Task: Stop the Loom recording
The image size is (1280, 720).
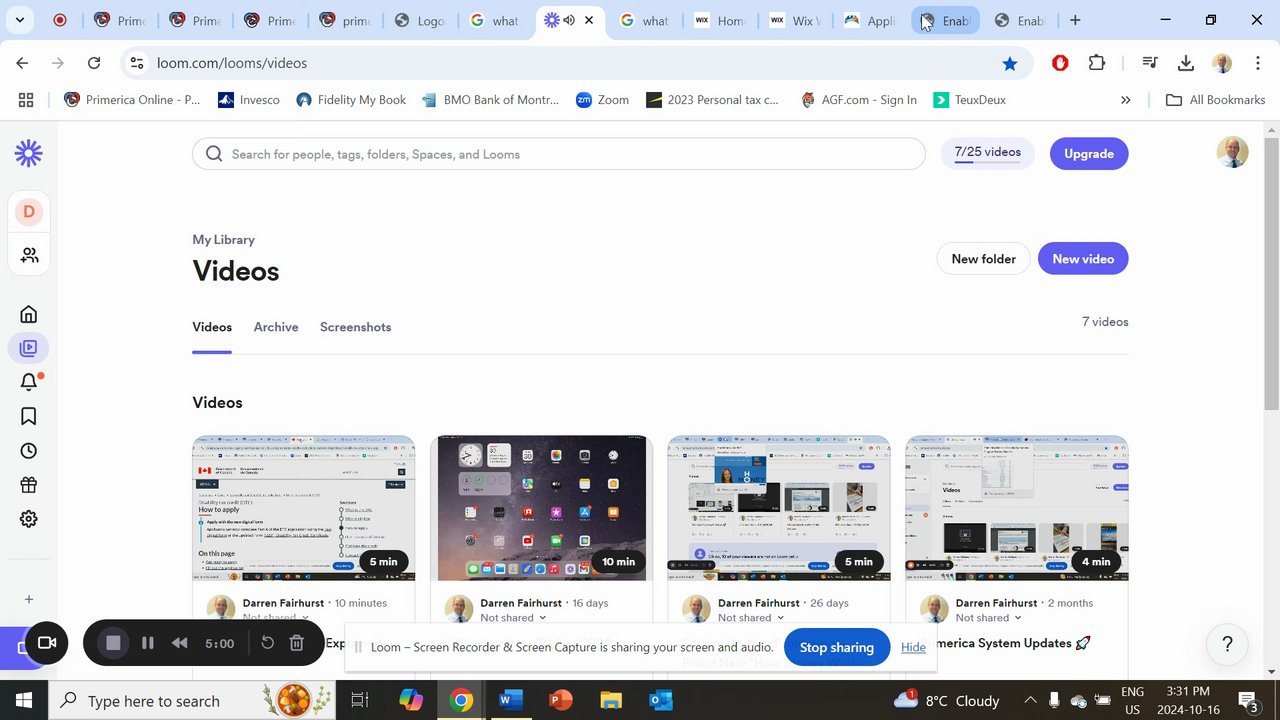Action: pos(113,643)
